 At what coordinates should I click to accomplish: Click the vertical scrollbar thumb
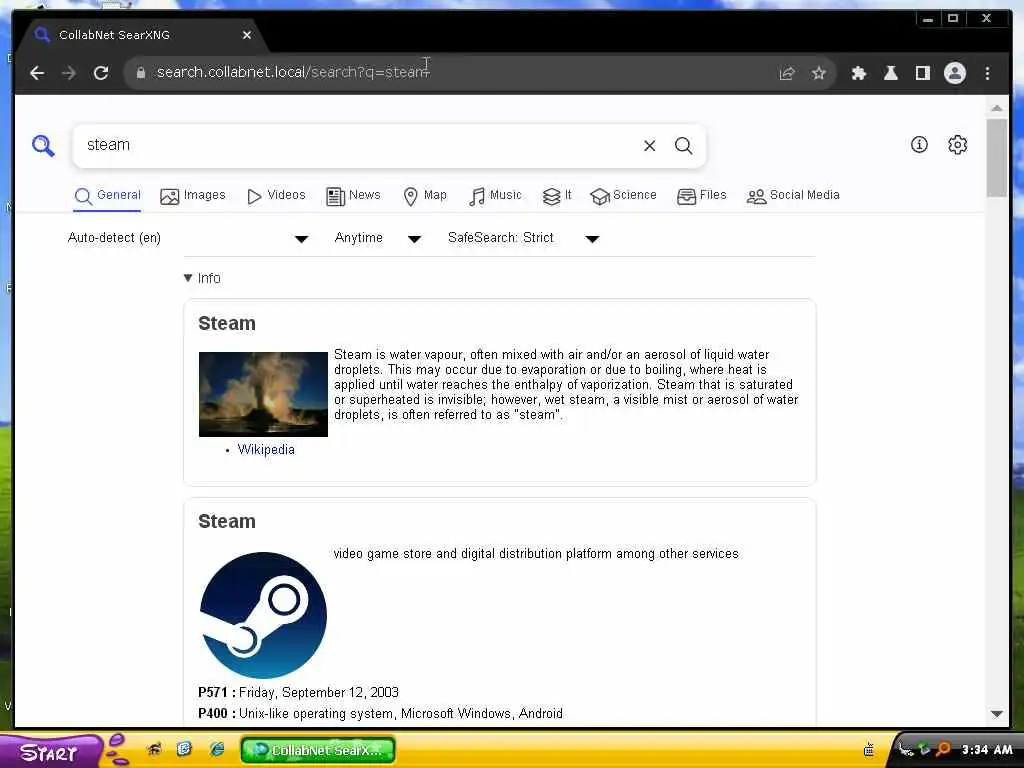(x=997, y=157)
